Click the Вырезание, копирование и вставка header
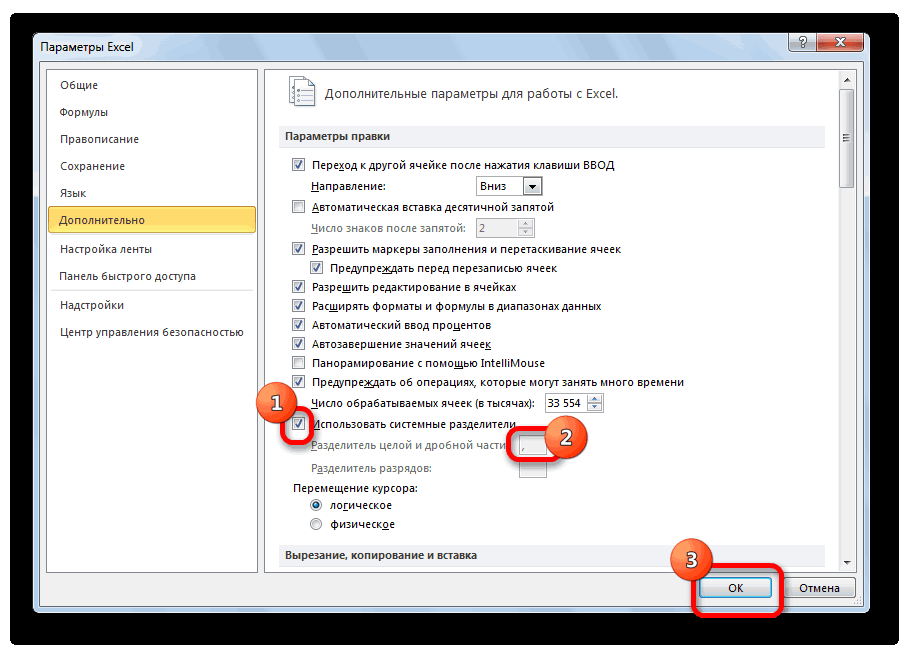The image size is (903, 646). (x=552, y=556)
